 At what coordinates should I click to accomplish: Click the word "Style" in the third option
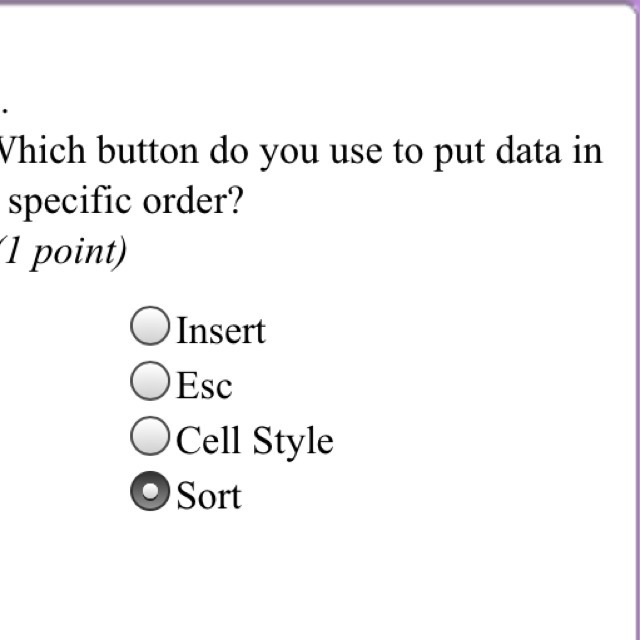click(293, 442)
